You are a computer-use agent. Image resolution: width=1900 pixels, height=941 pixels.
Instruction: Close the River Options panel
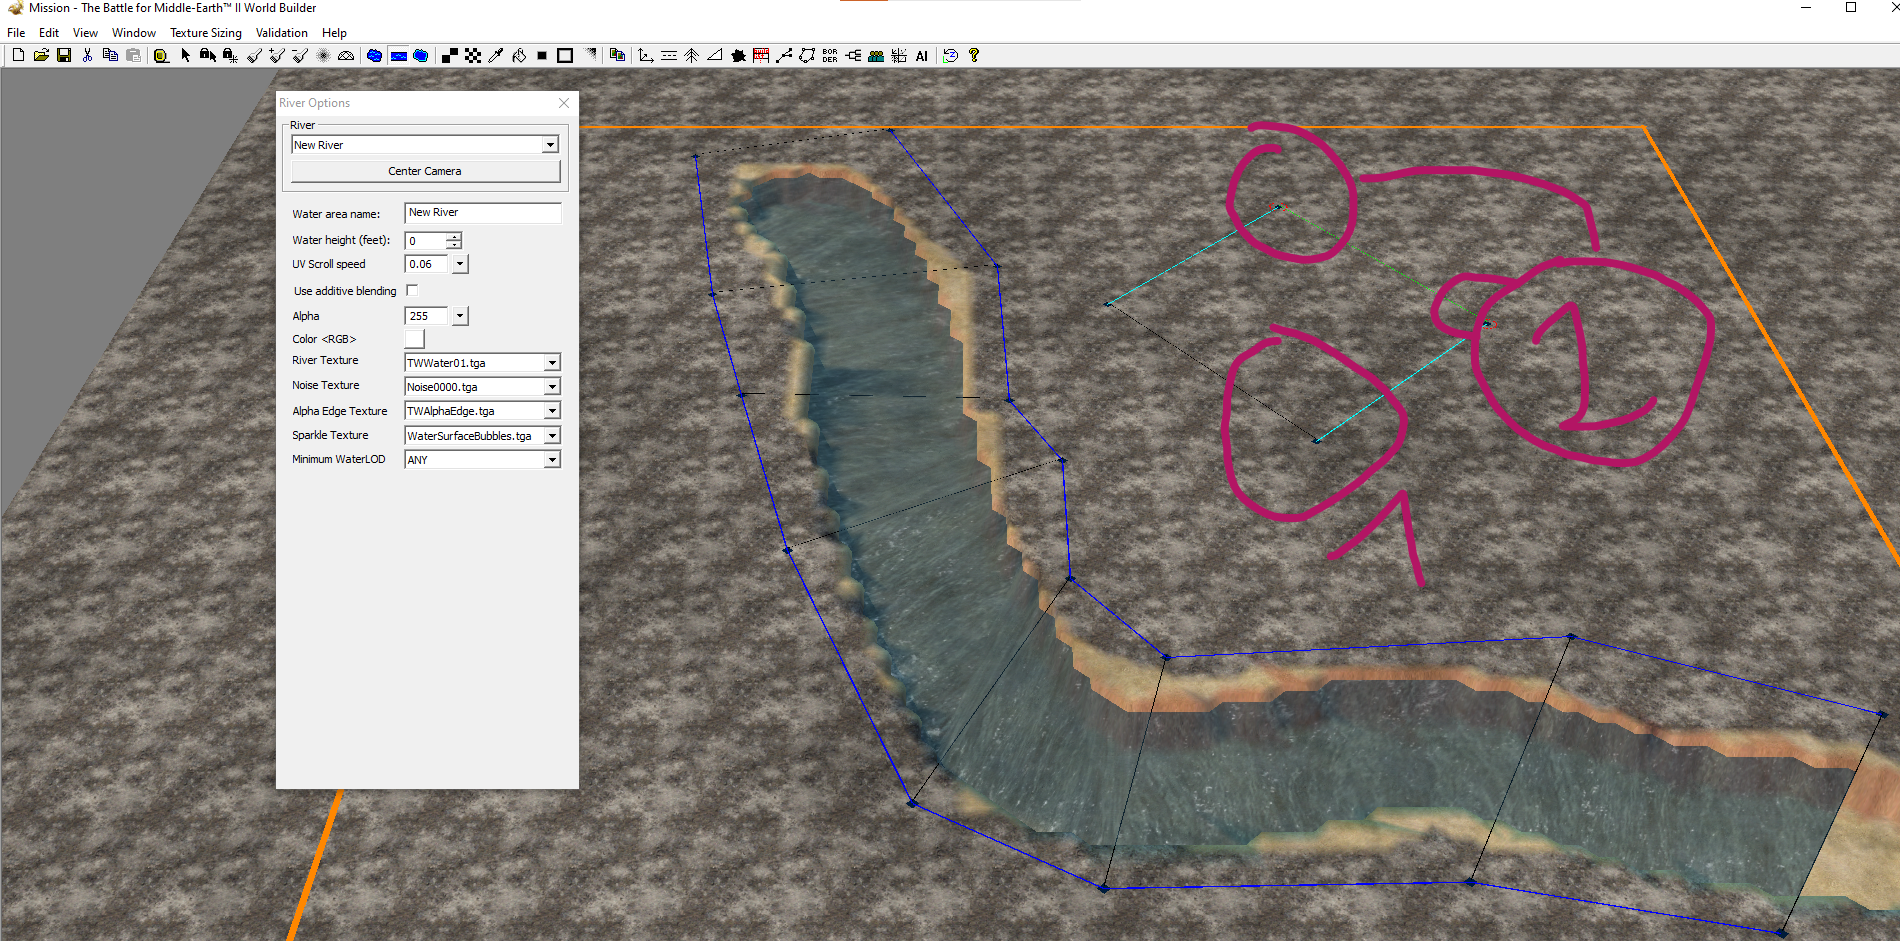click(564, 103)
